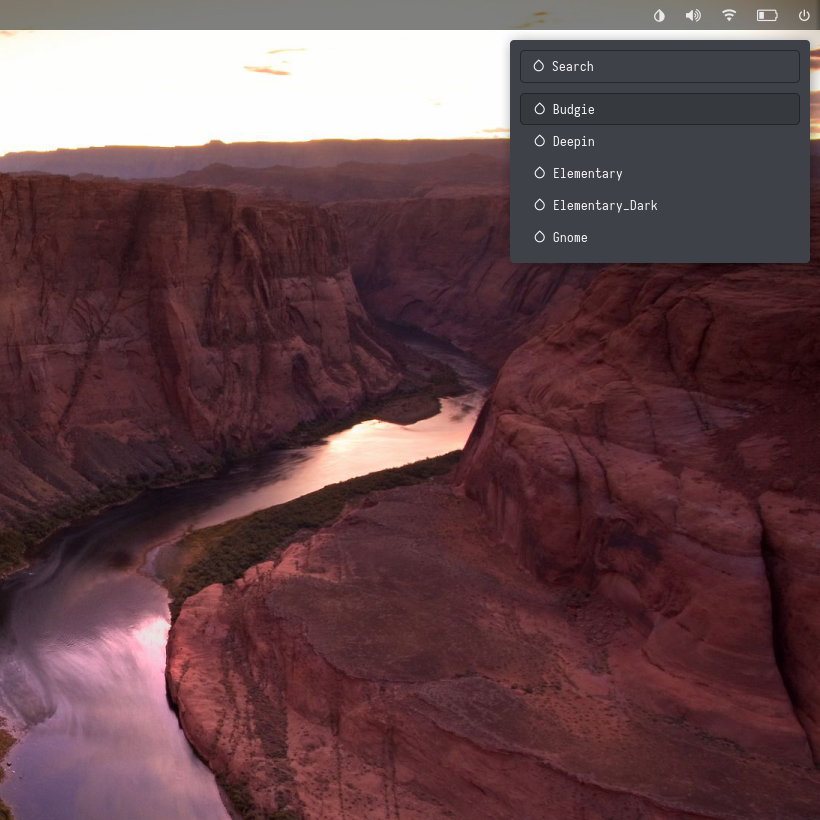Click the droplet icon inside Search box
Image resolution: width=820 pixels, height=820 pixels.
tap(538, 66)
